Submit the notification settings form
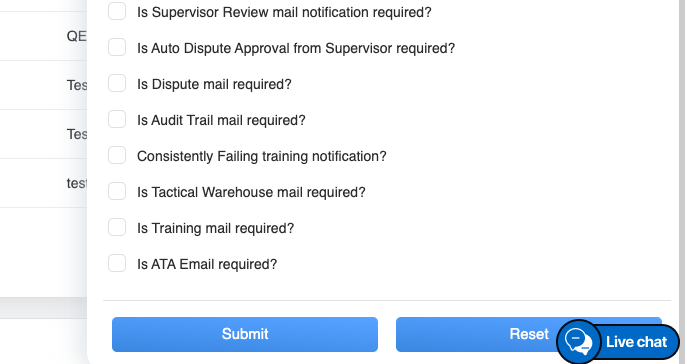687x364 pixels. coord(245,334)
